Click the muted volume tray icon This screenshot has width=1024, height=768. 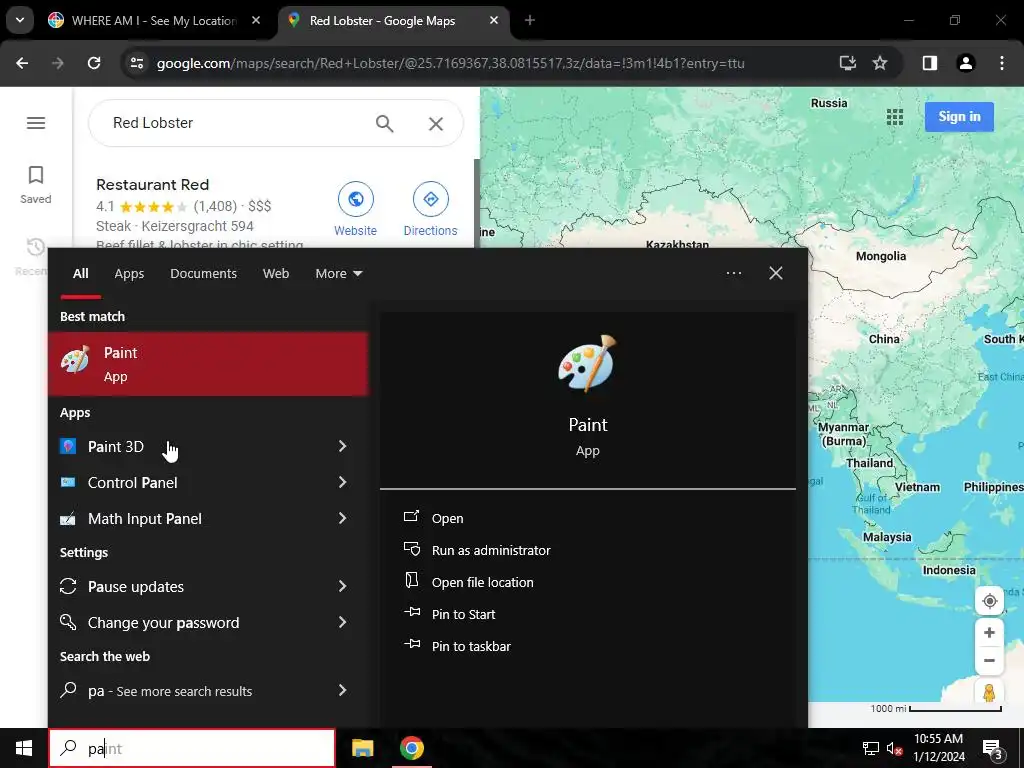click(x=893, y=748)
